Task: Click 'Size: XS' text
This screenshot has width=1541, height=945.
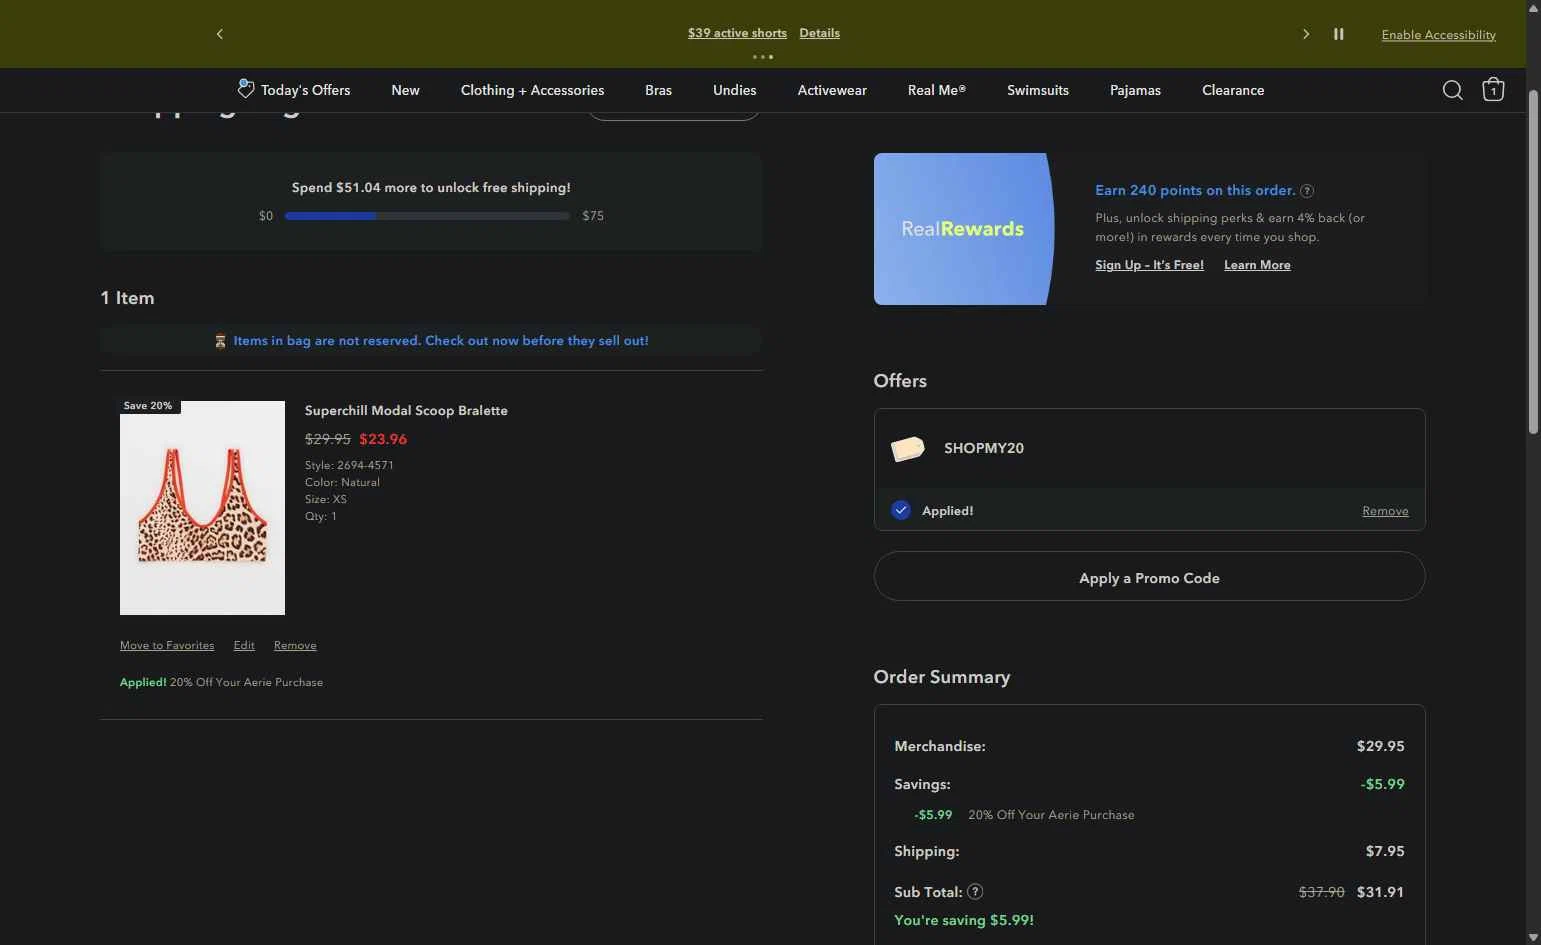Action: point(326,499)
